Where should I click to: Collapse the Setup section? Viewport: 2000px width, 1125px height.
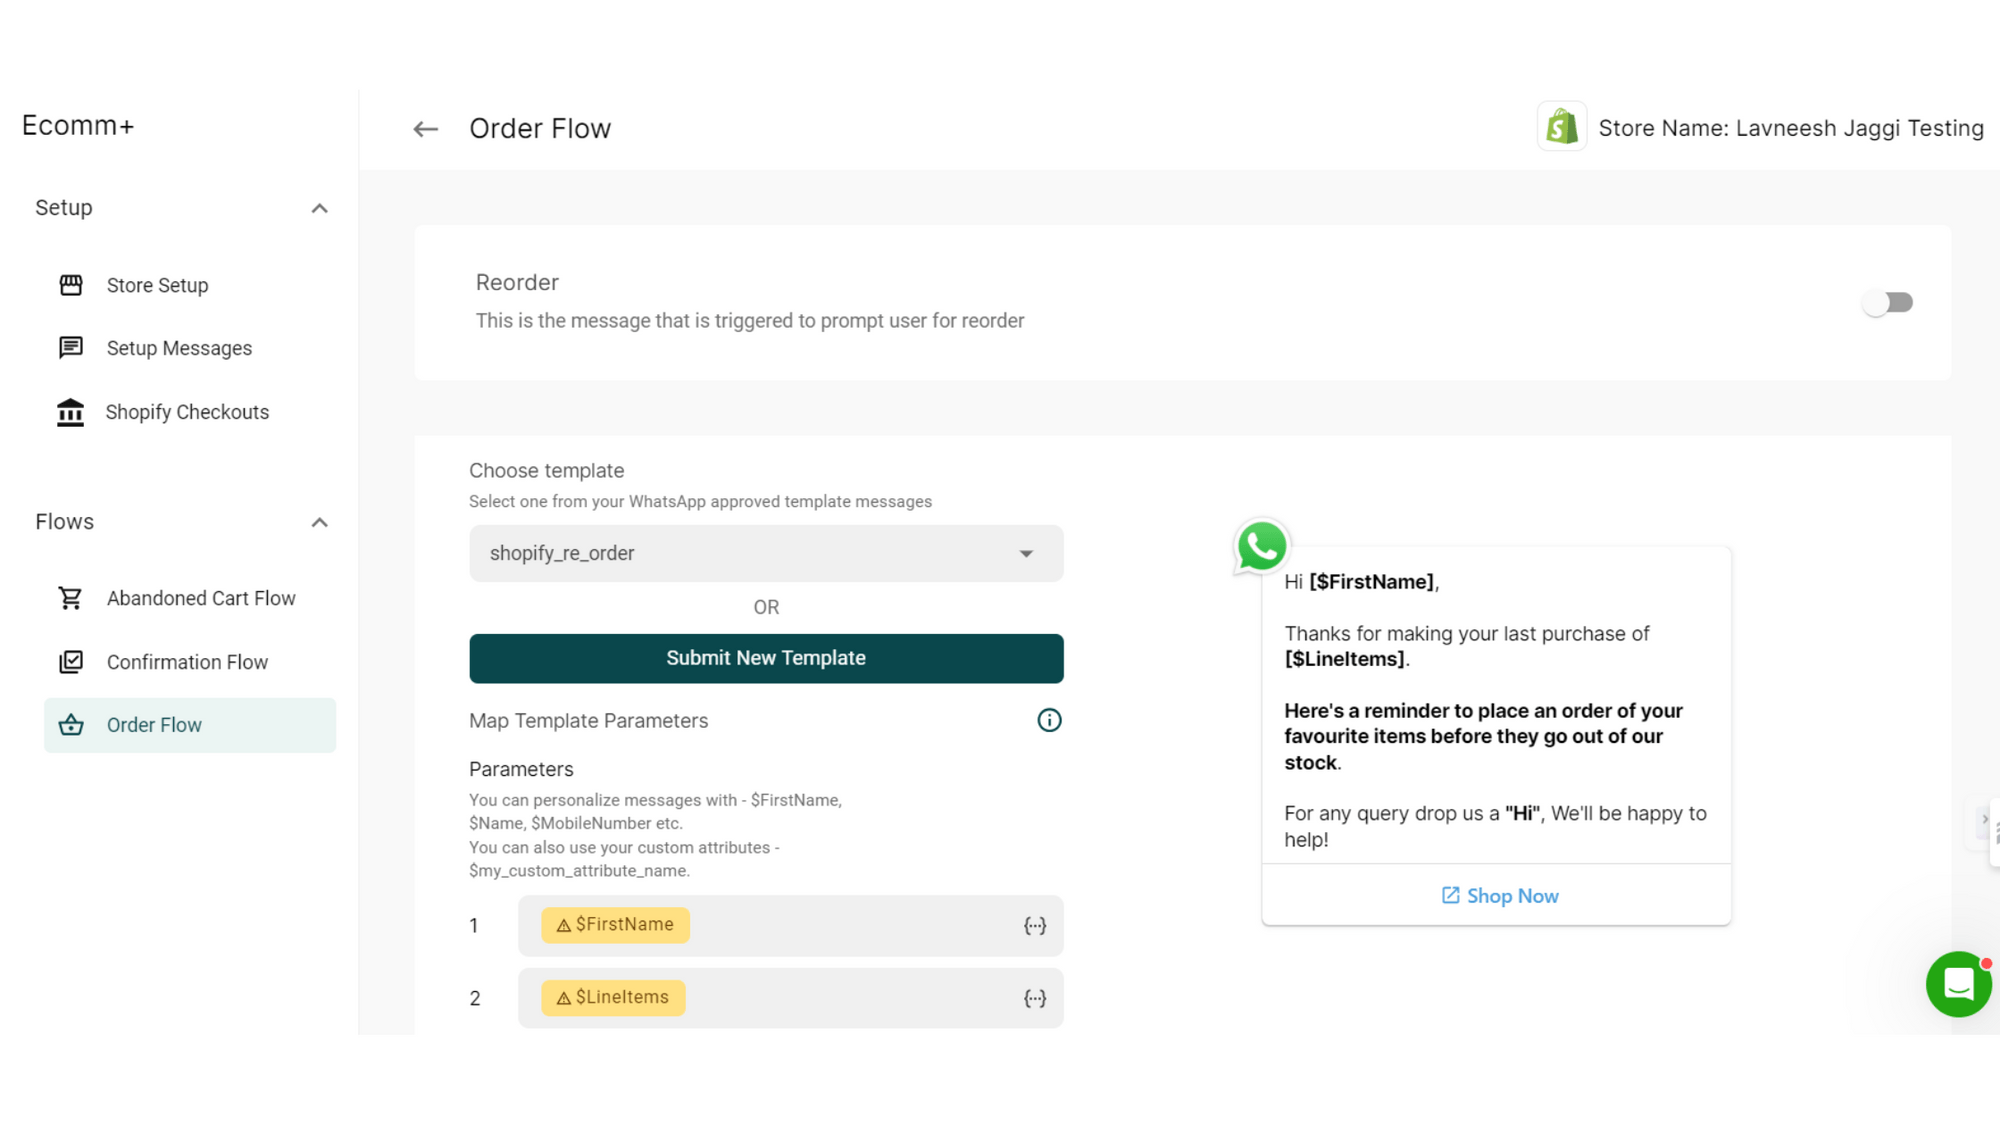(319, 207)
